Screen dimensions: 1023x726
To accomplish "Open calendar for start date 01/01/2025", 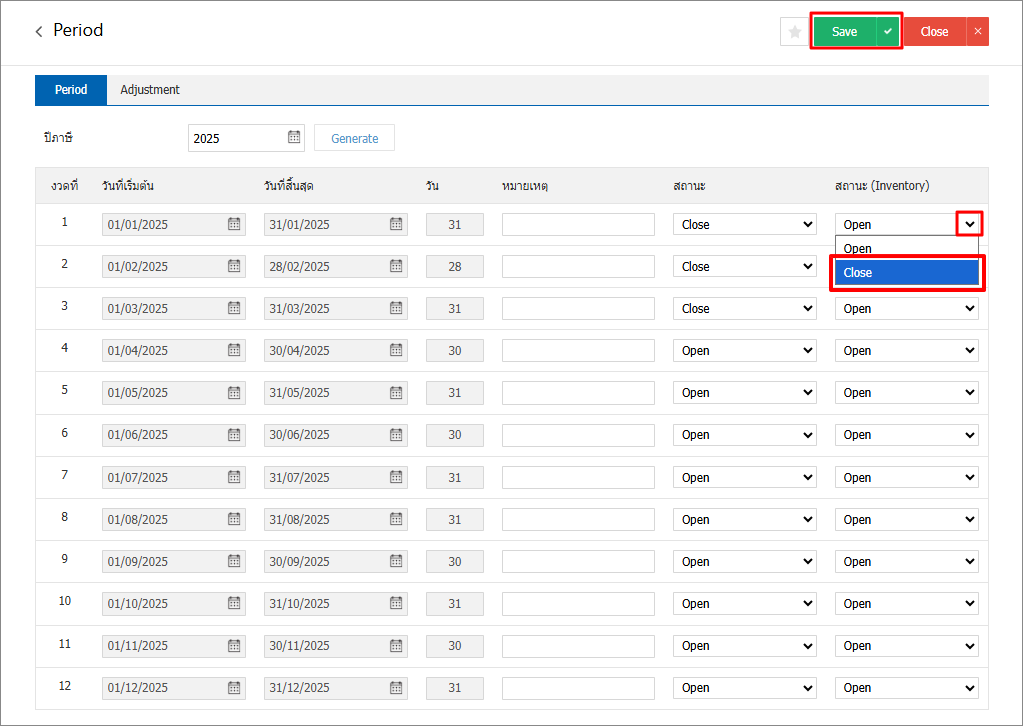I will (234, 224).
